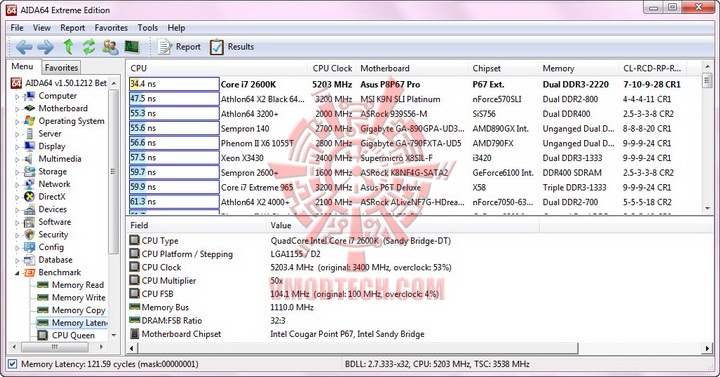Screen dimensions: 720x377
Task: Switch to the Favorites tab
Action: (x=61, y=68)
